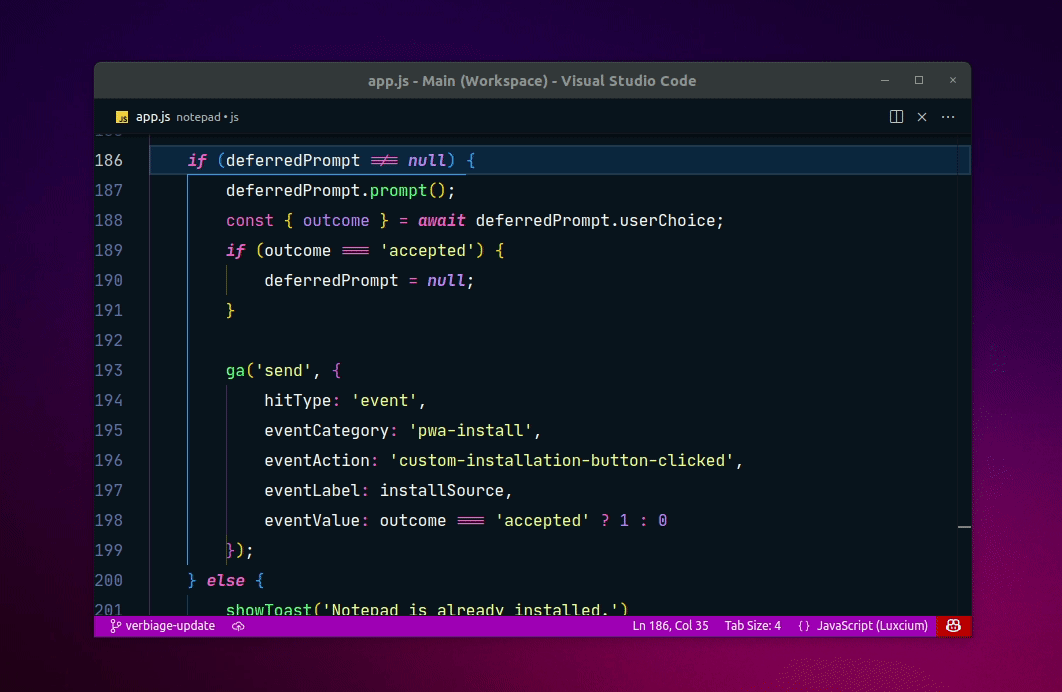The height and width of the screenshot is (692, 1062).
Task: Click the await keyword on line 188
Action: 442,221
